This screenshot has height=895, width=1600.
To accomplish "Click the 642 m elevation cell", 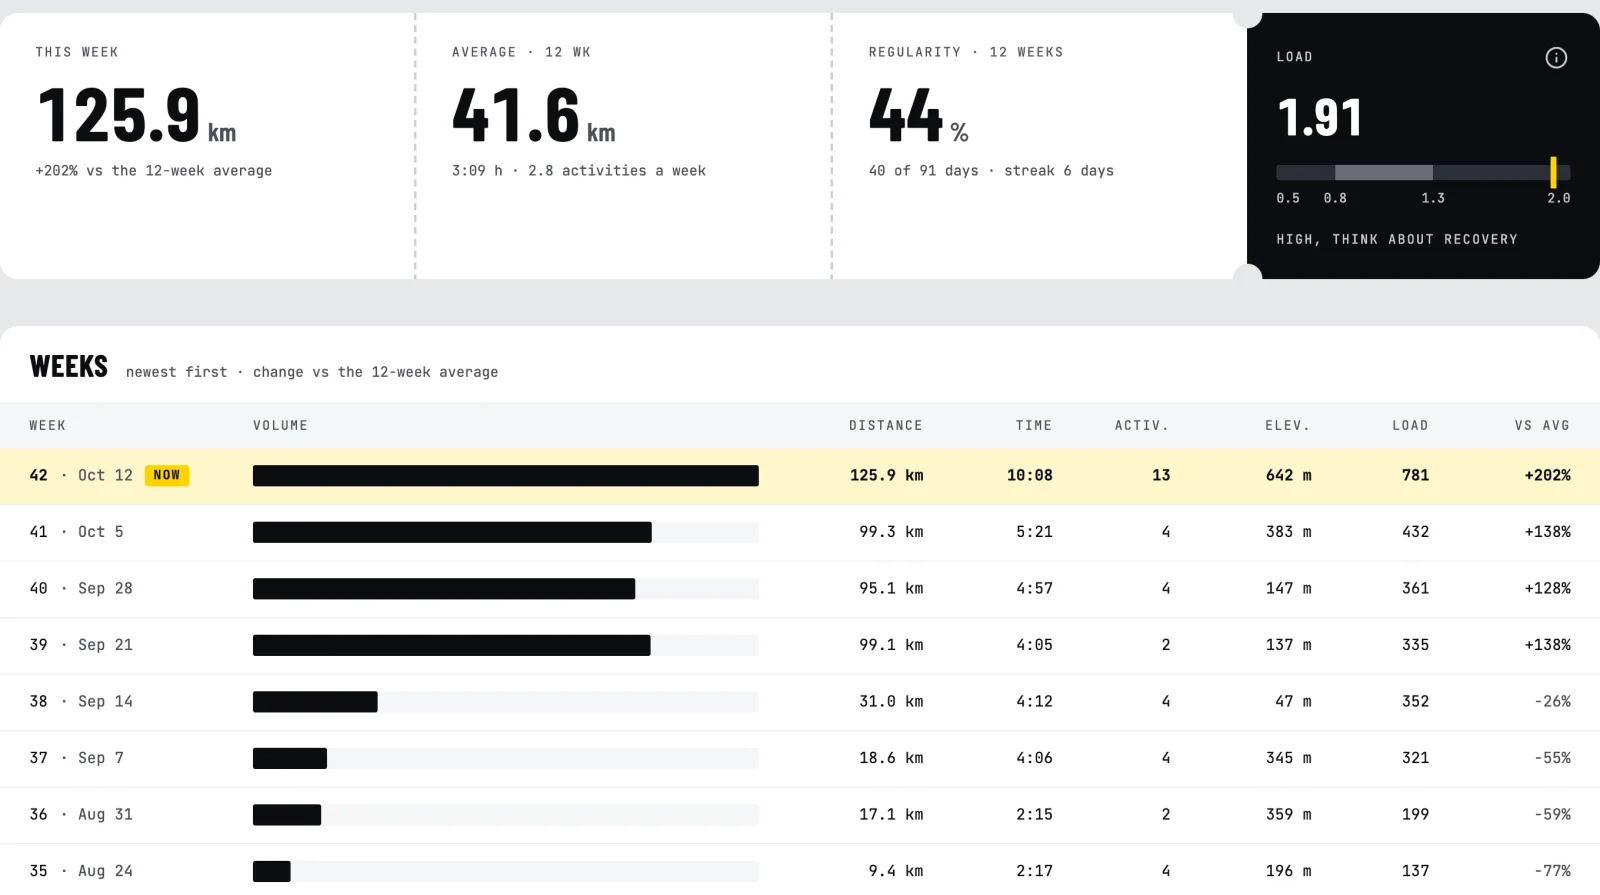I will pos(1288,475).
